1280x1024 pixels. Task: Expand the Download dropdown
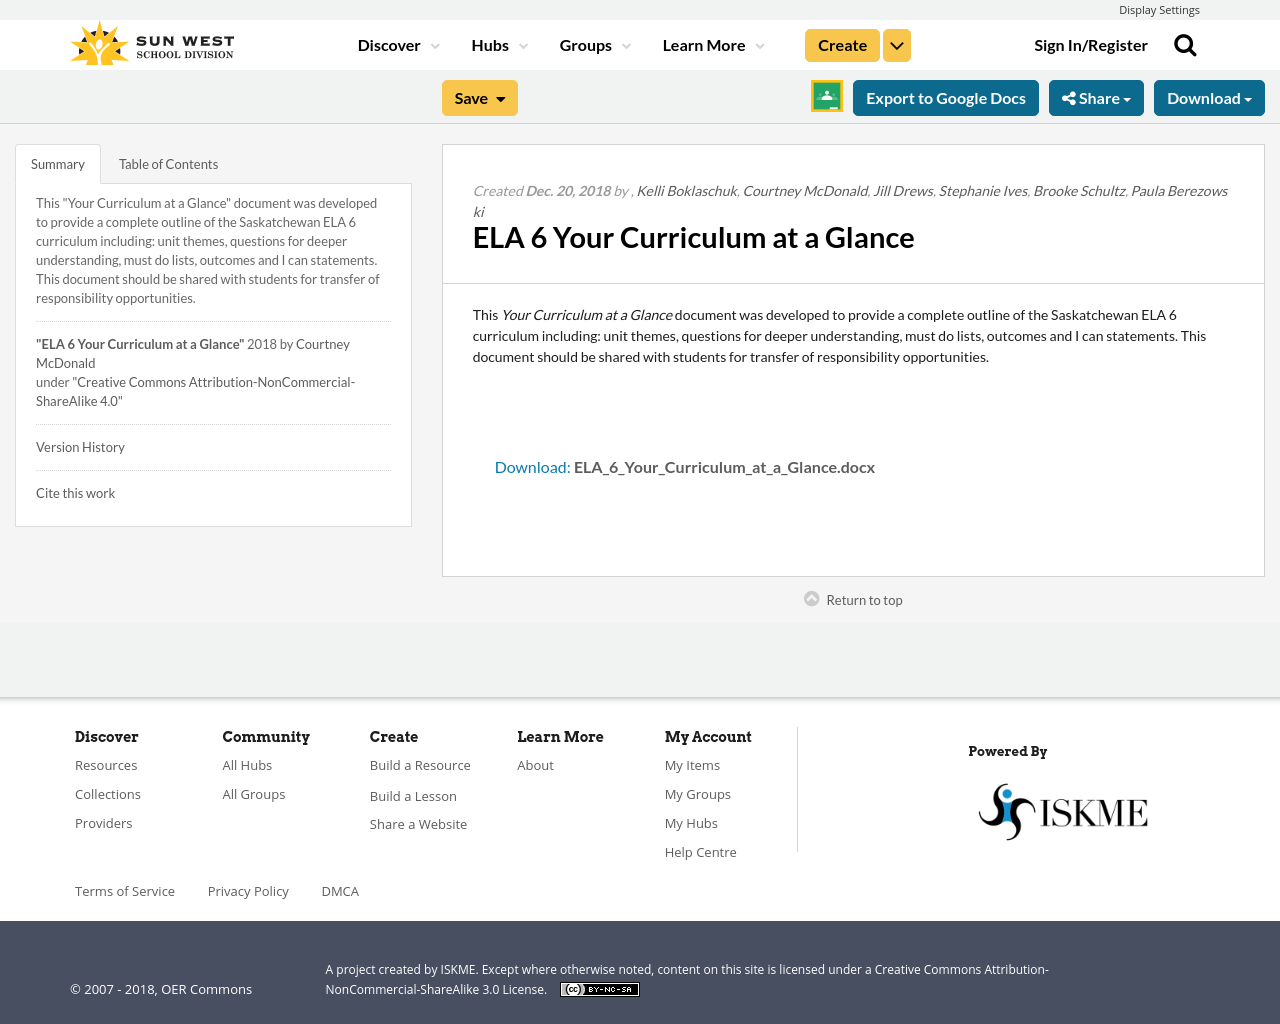pos(1208,96)
